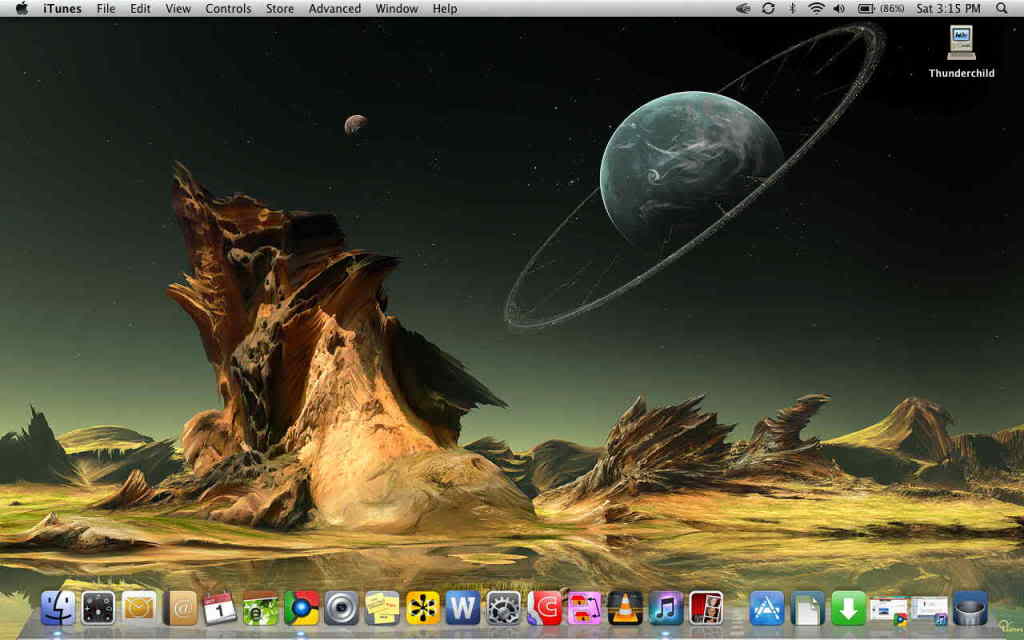Open System Preferences gear icon

pos(503,607)
